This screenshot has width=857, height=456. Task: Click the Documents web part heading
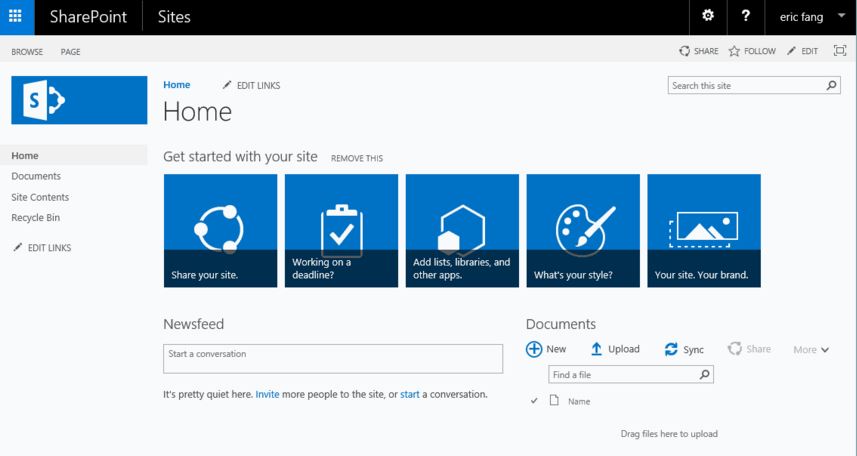pos(561,324)
